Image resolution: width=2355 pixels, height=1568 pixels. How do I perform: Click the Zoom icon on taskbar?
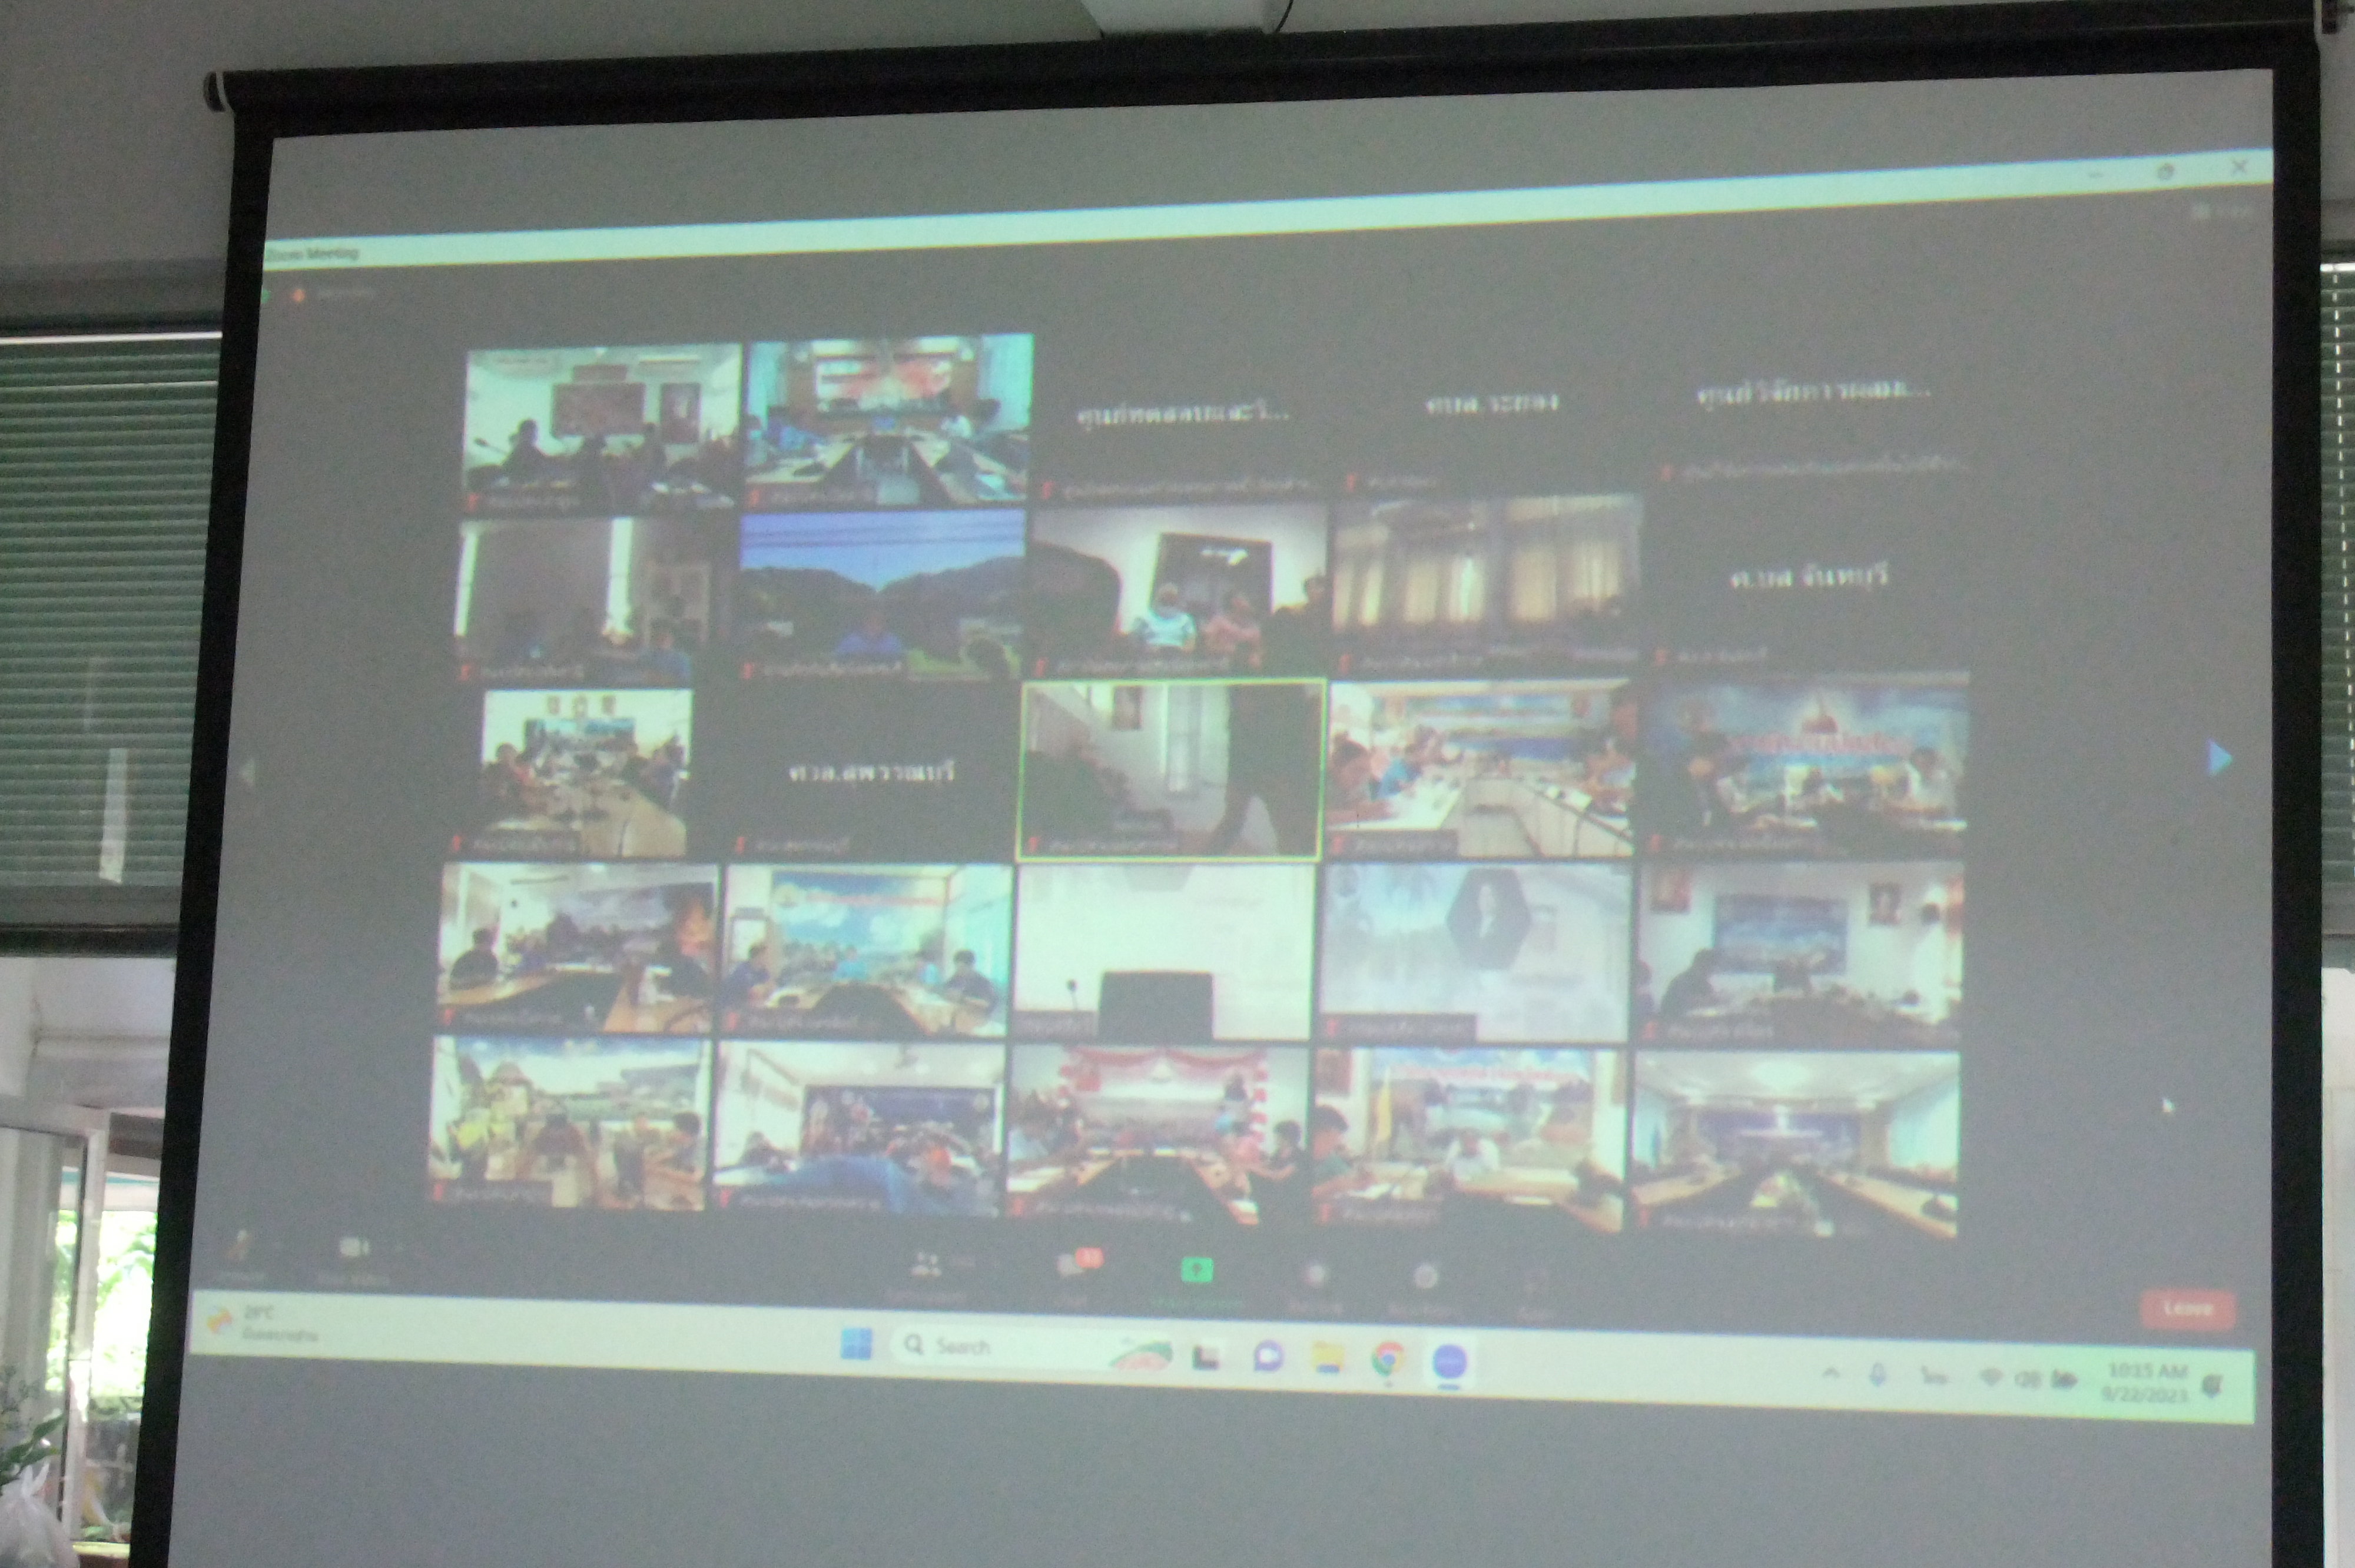1449,1362
